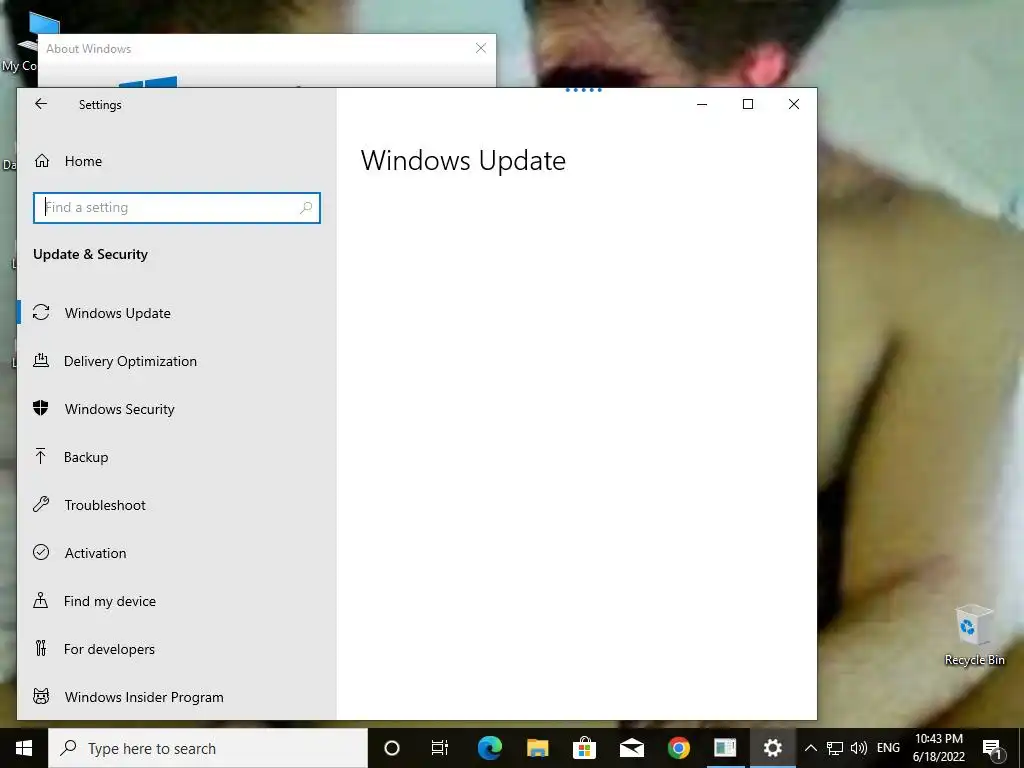Click the magnifier icon in Find a setting

pos(306,208)
